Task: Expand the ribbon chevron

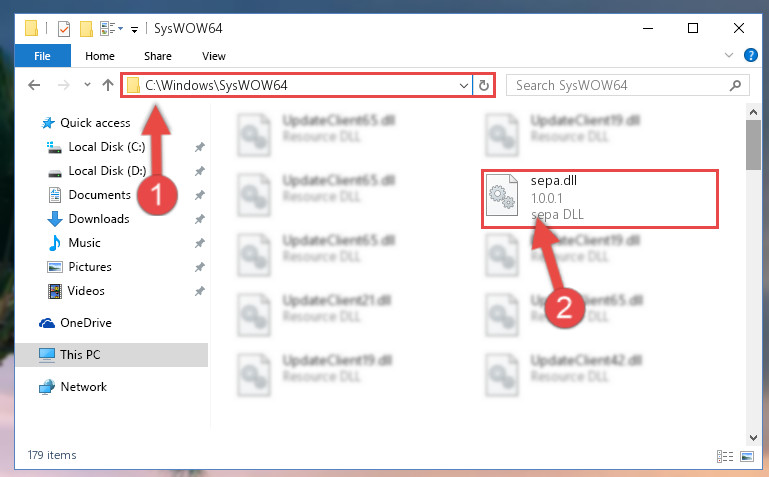Action: (729, 55)
